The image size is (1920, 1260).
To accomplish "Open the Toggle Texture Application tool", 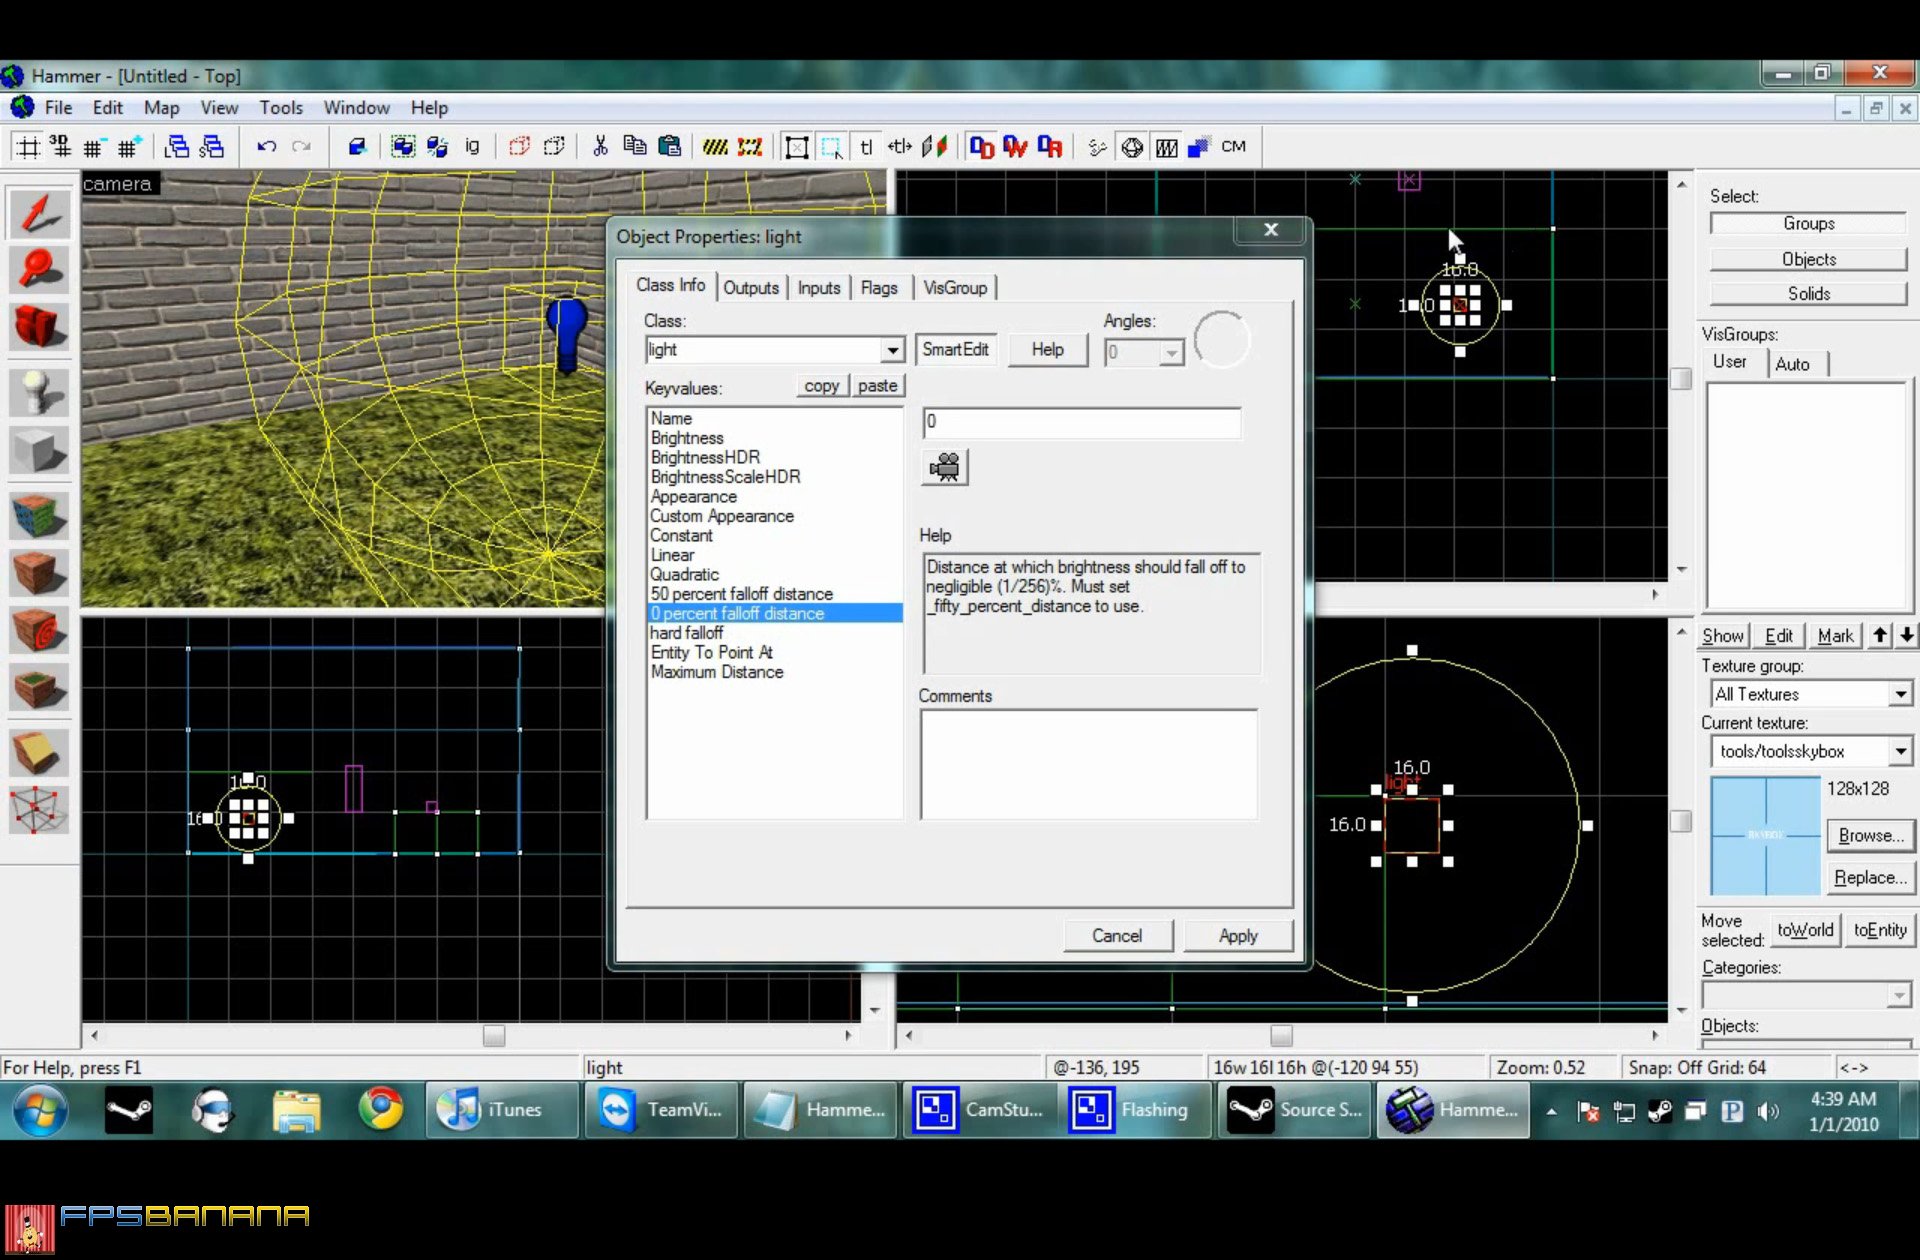I will pyautogui.click(x=39, y=516).
